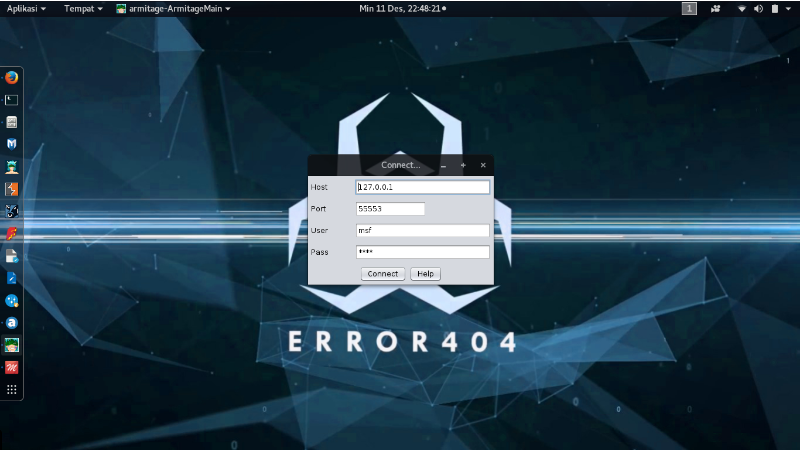Launch Maltego dock icon
This screenshot has height=450, width=800.
click(12, 211)
